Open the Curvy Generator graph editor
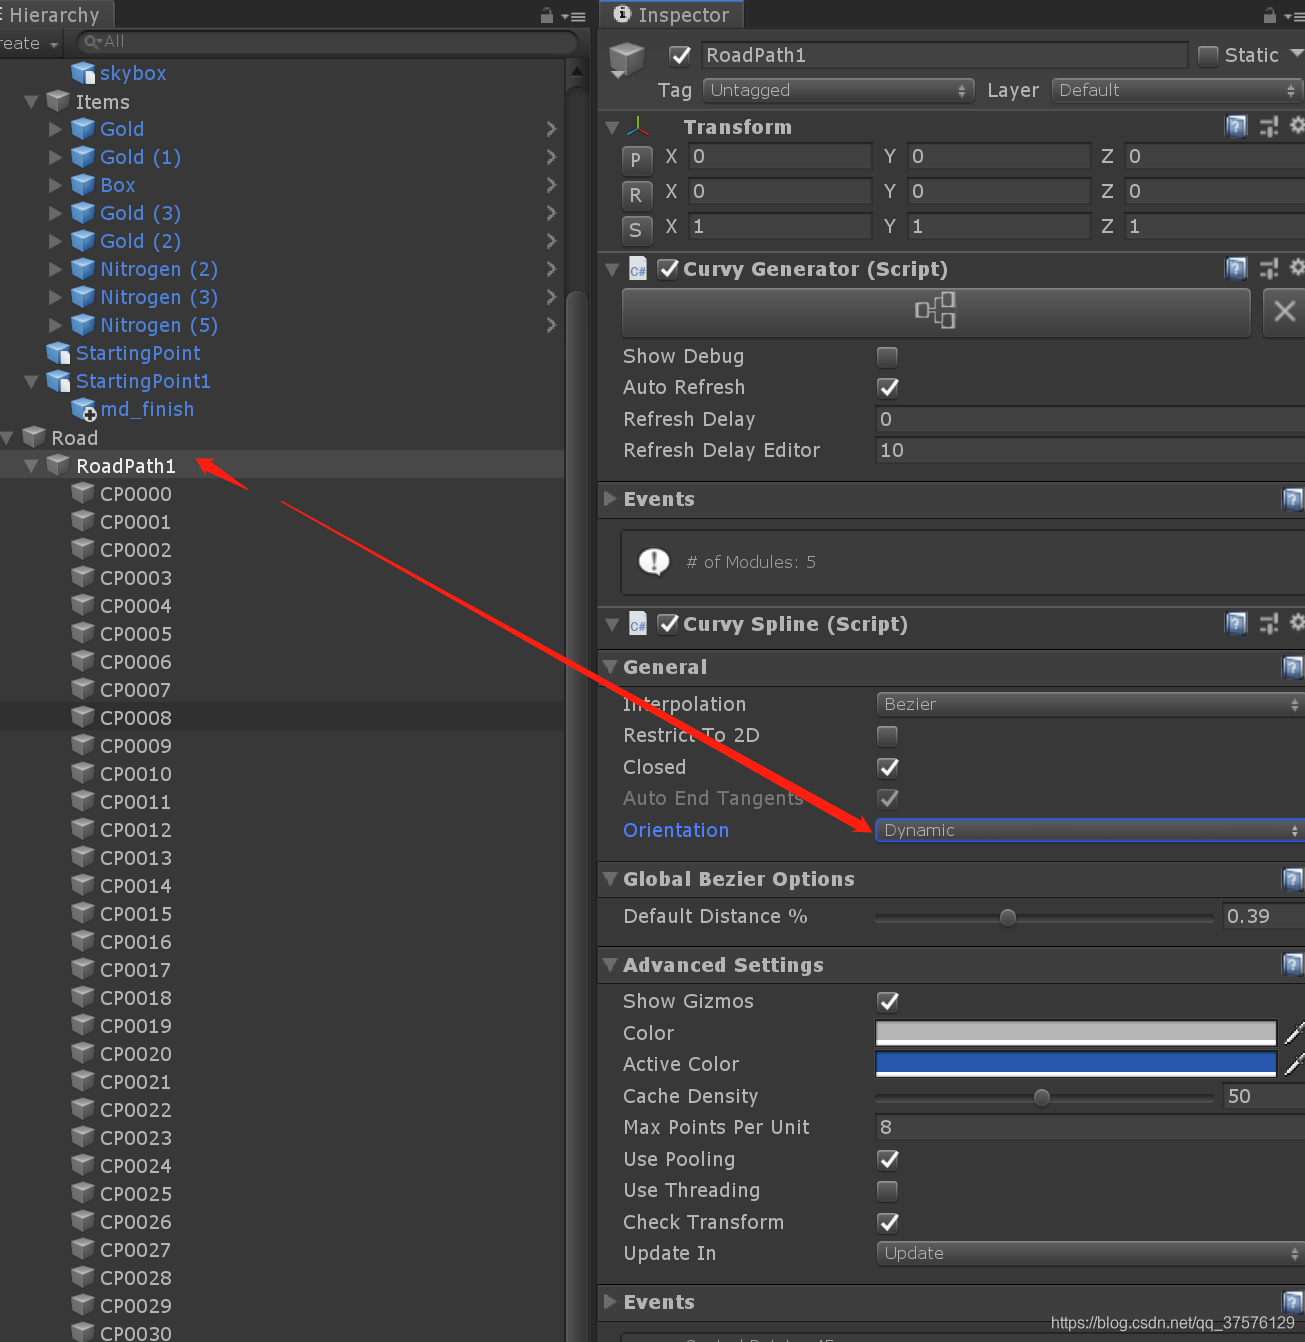This screenshot has width=1305, height=1342. click(934, 312)
